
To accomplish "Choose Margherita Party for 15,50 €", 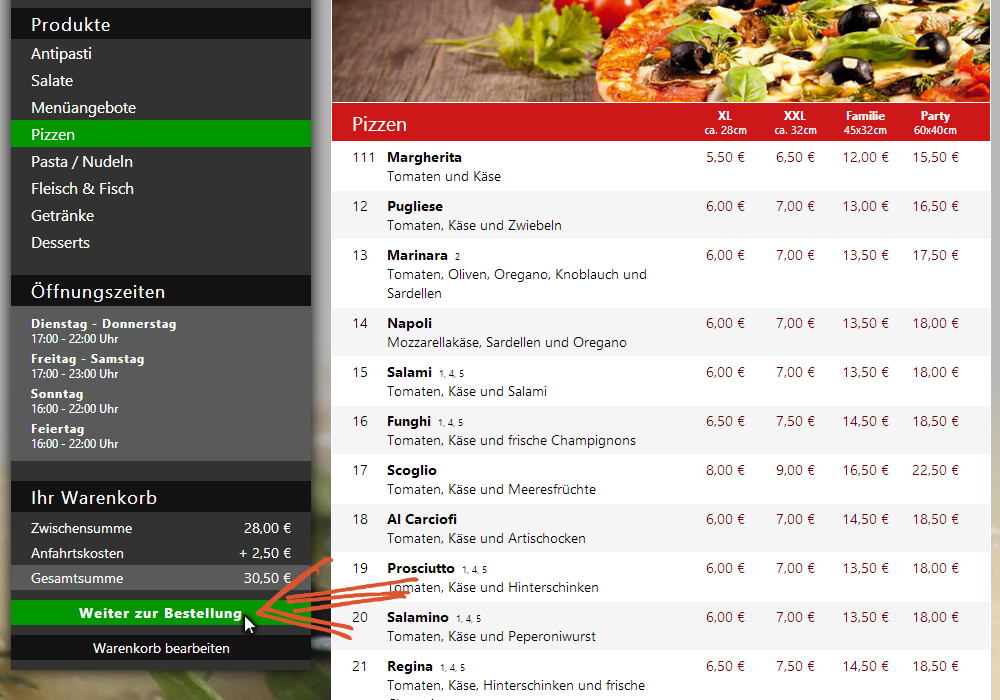I will (936, 157).
